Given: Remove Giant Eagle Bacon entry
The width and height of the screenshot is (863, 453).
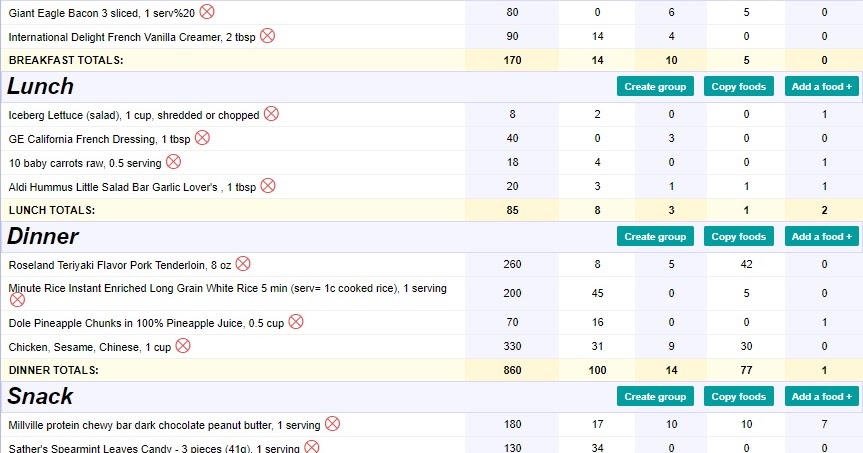Looking at the screenshot, I should pyautogui.click(x=207, y=11).
